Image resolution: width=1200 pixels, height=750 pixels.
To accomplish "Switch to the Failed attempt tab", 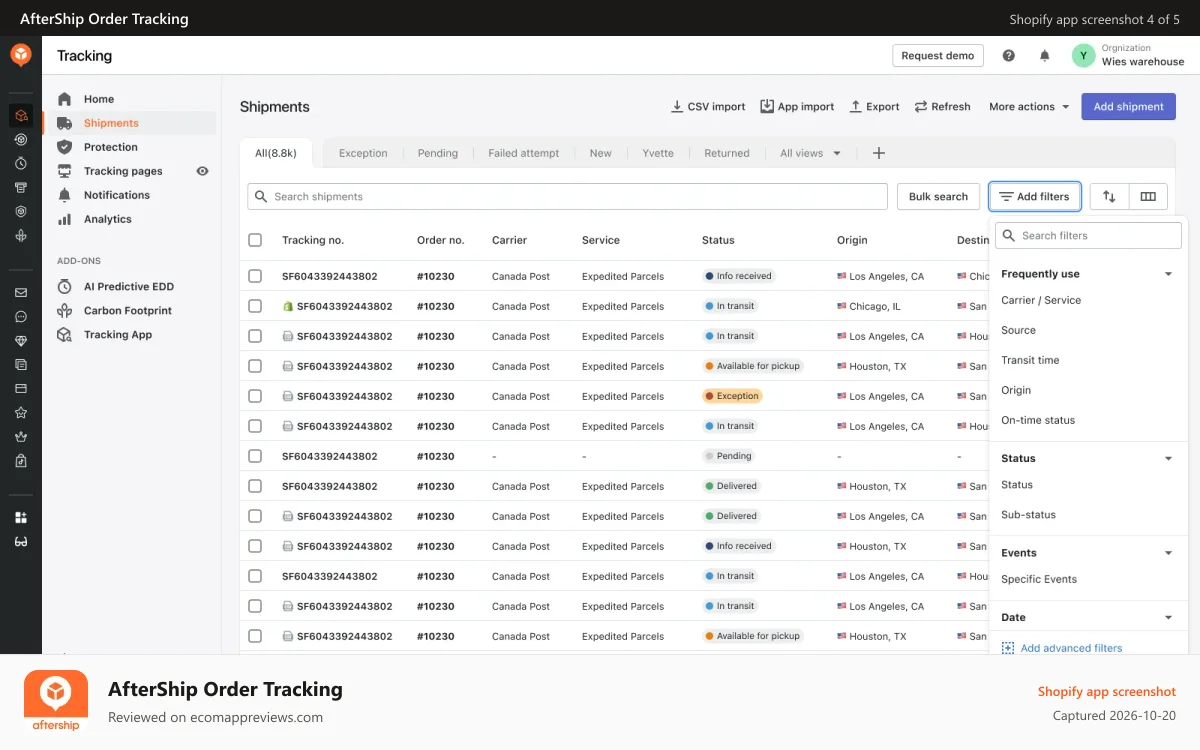I will click(524, 153).
